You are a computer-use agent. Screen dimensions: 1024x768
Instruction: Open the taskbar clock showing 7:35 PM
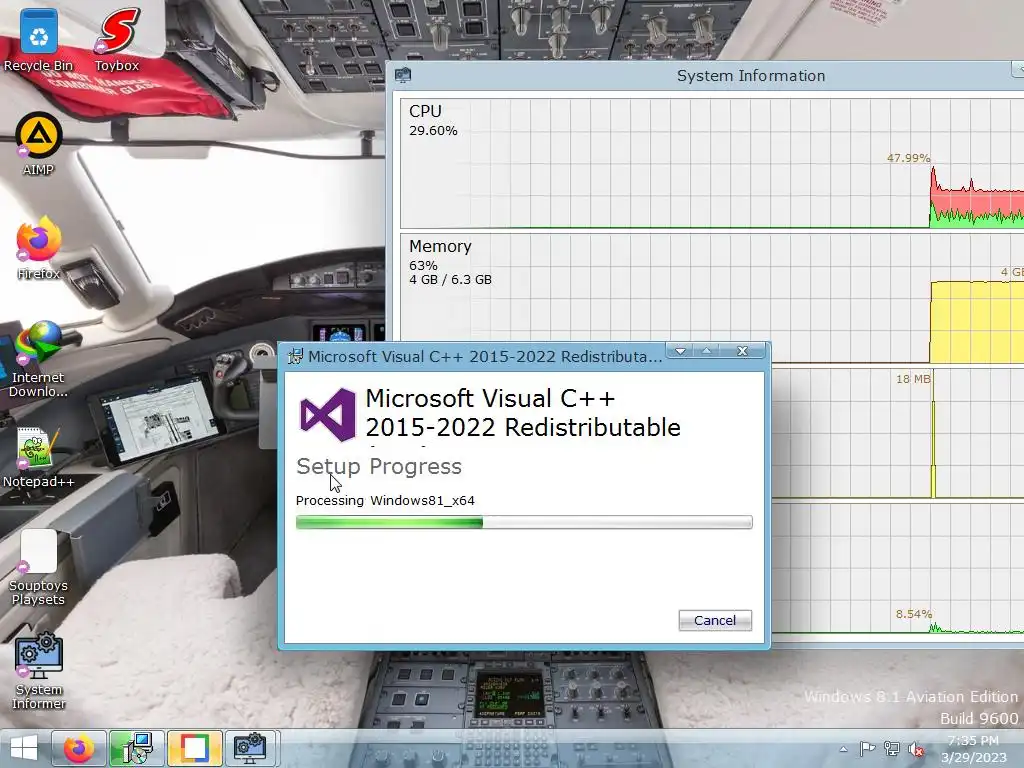[973, 749]
